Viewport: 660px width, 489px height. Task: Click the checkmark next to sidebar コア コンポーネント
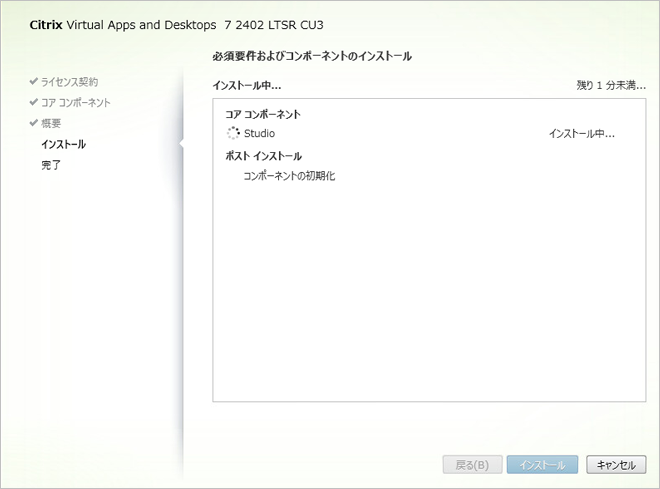34,102
